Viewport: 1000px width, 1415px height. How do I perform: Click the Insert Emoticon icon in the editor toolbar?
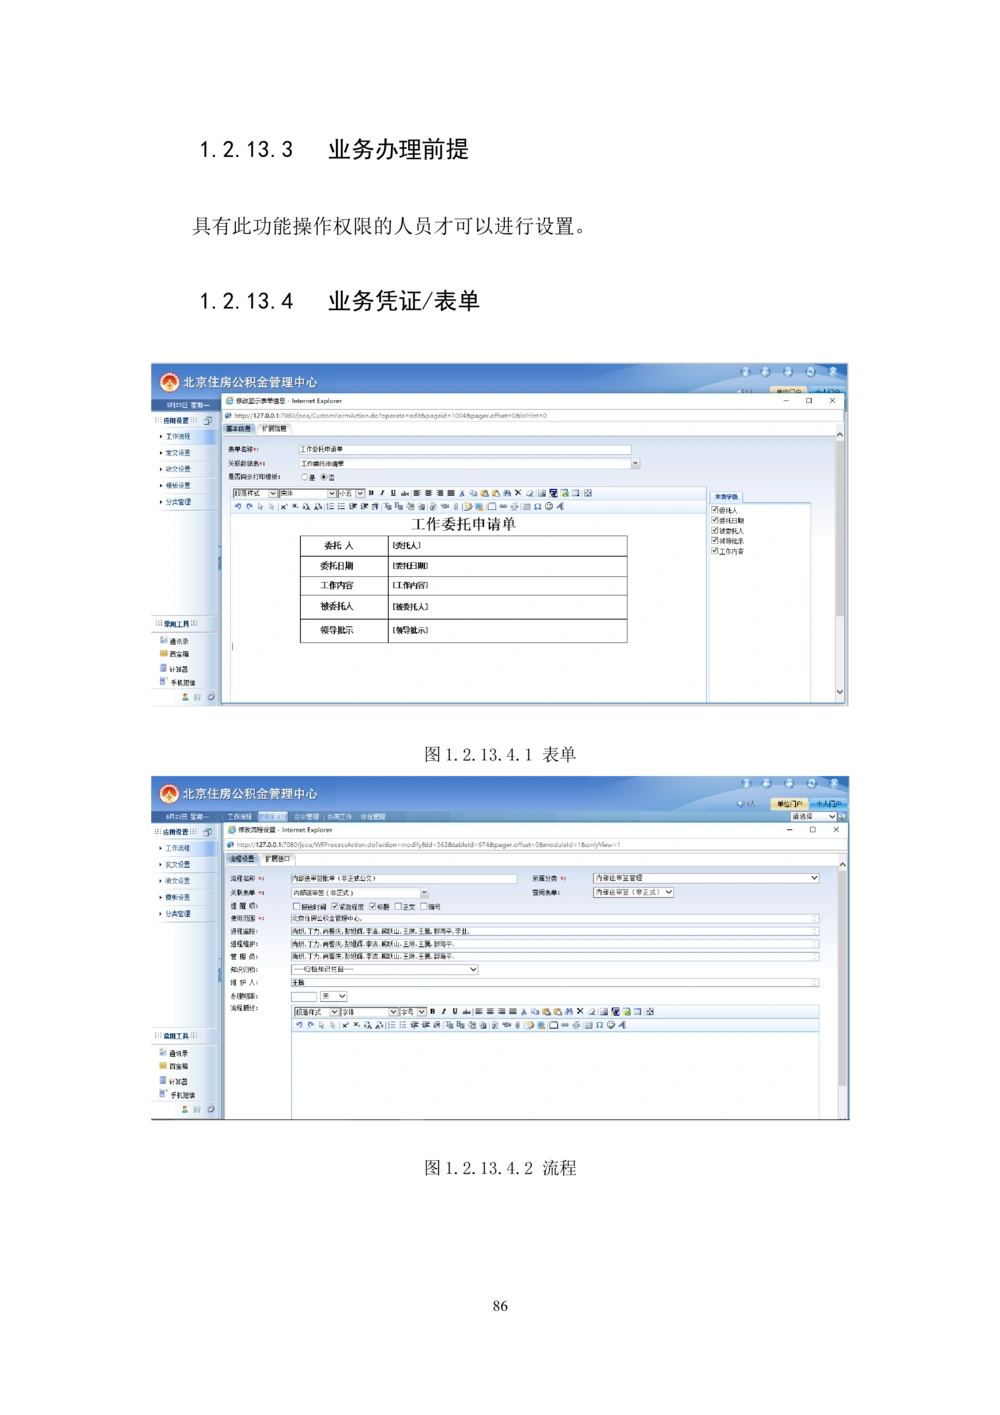547,507
